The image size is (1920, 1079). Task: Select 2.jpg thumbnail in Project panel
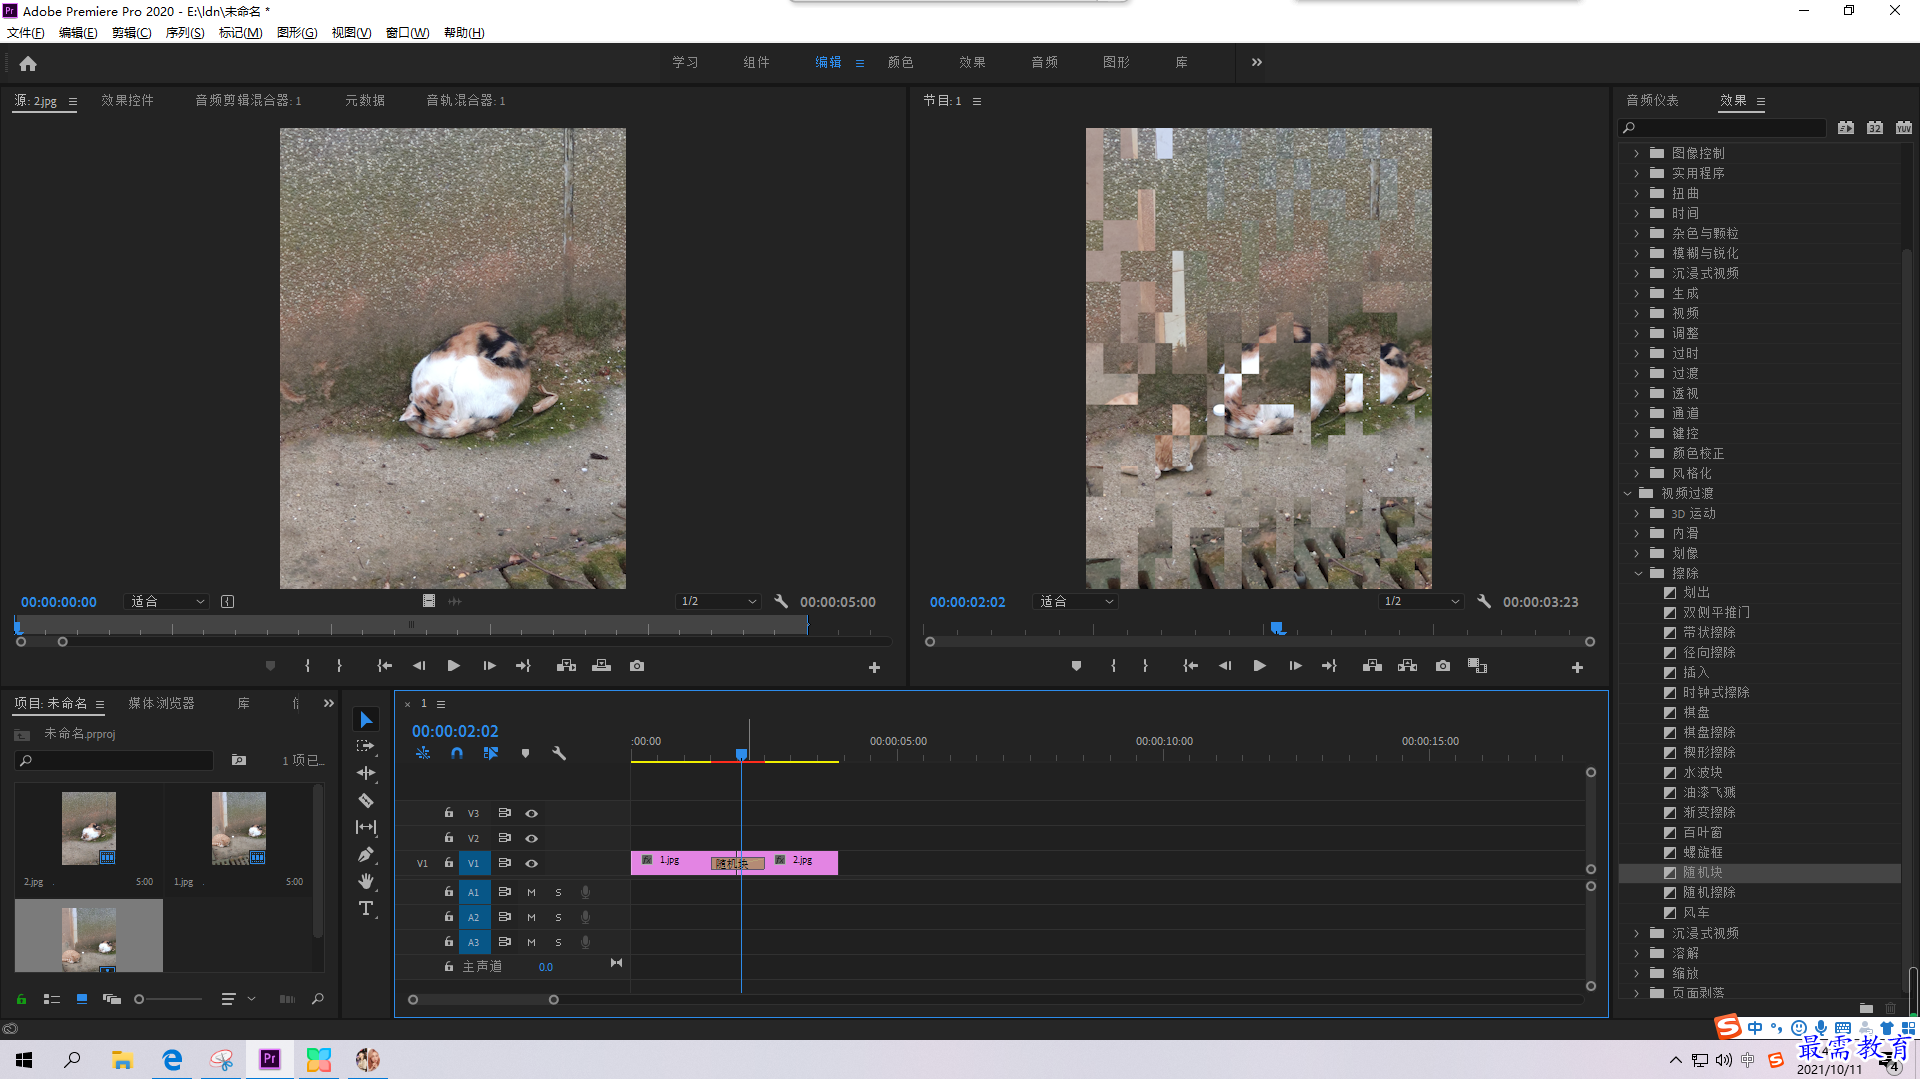pos(89,828)
